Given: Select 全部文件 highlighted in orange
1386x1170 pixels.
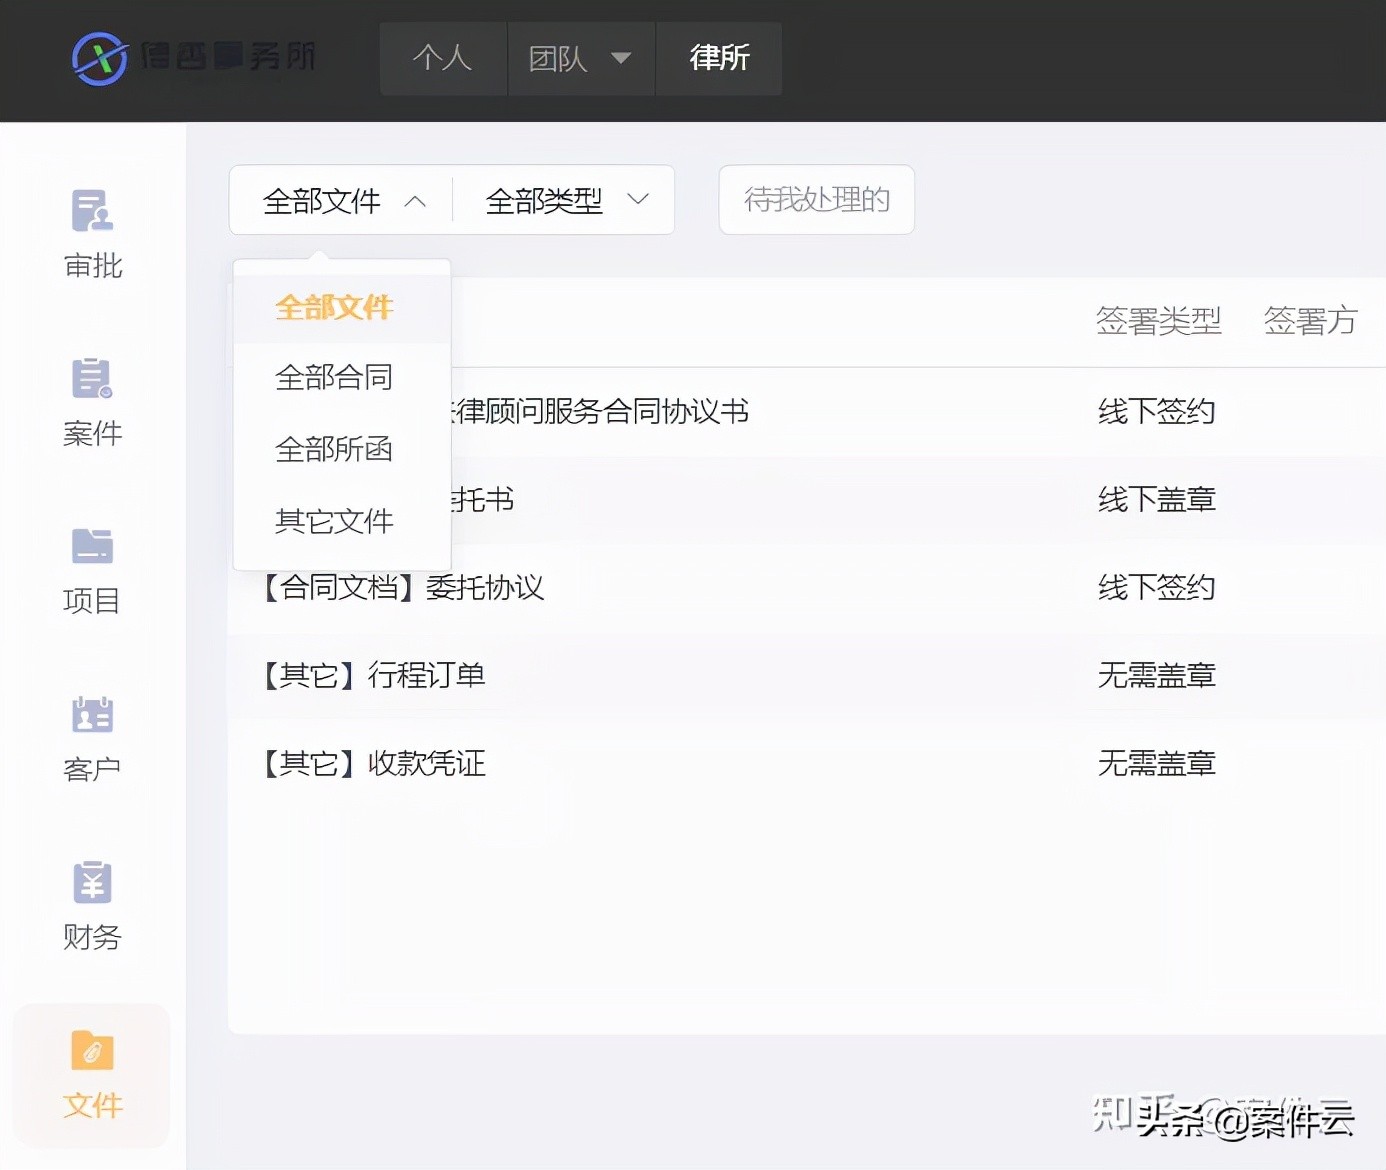Looking at the screenshot, I should pyautogui.click(x=334, y=307).
